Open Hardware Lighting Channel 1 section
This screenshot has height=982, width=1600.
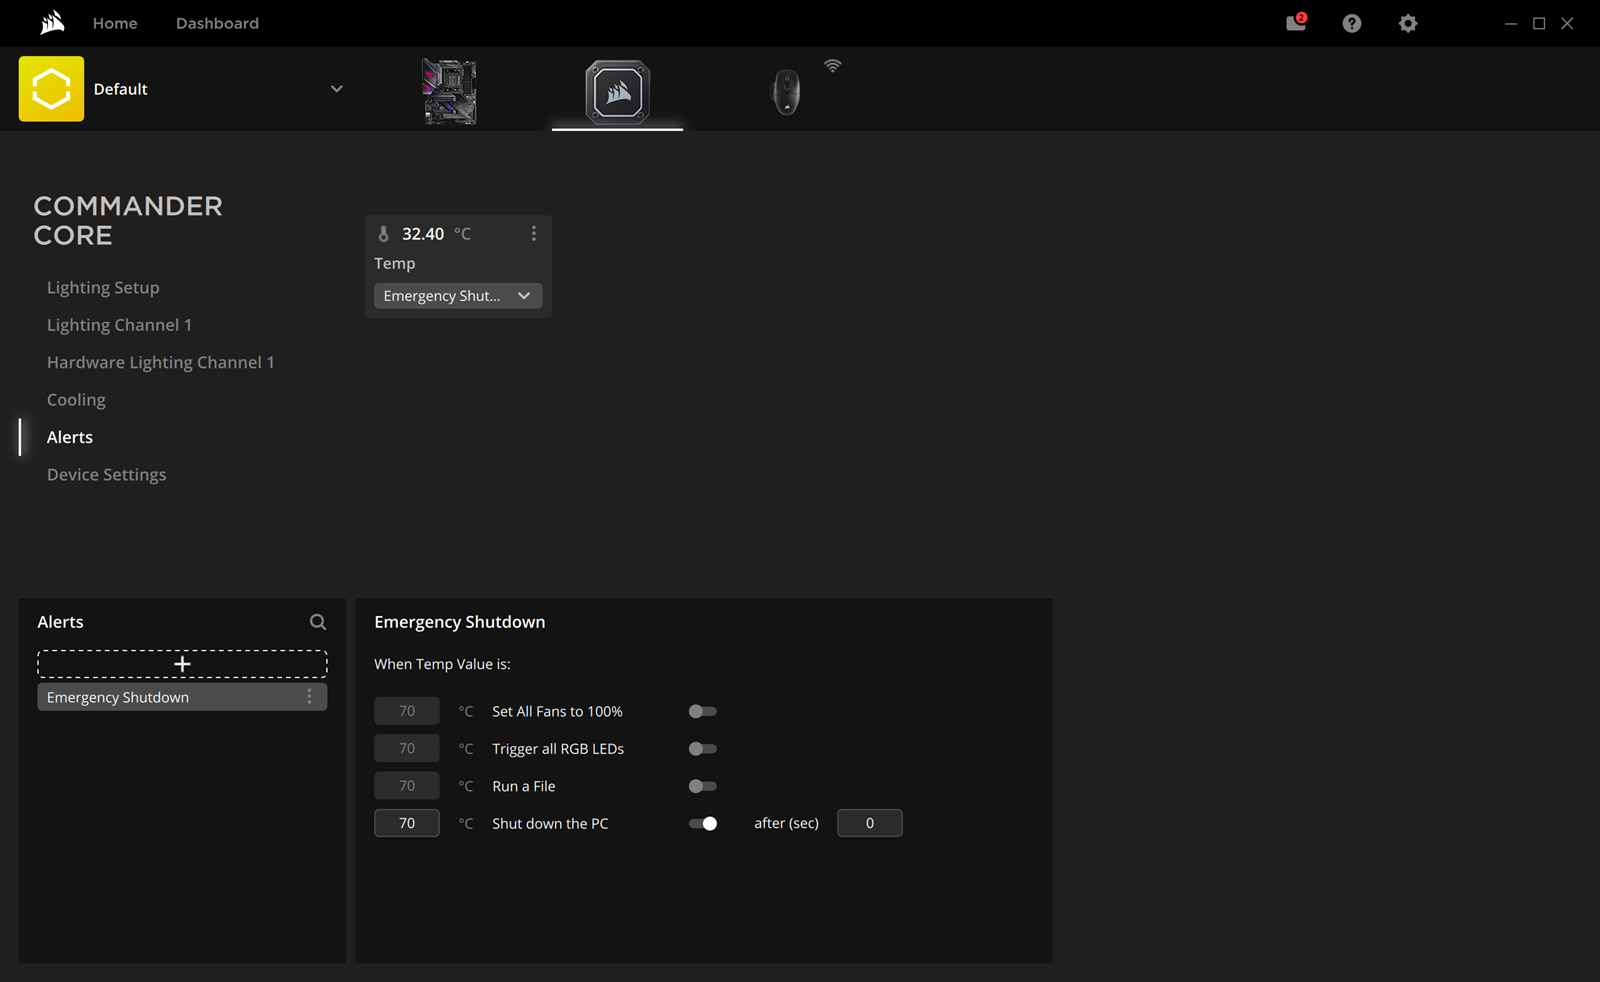click(x=160, y=363)
